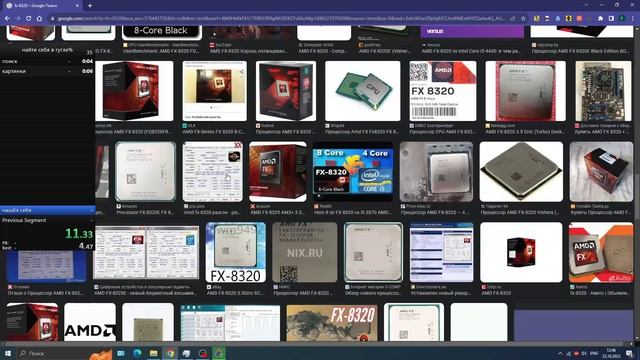This screenshot has height=360, width=640.
Task: Open the NIX.RU watermarked CPU image
Action: coord(304,252)
